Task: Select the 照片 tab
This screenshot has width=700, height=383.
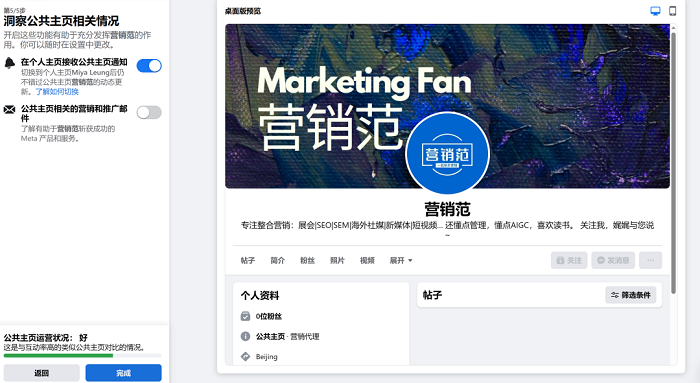Action: point(337,260)
